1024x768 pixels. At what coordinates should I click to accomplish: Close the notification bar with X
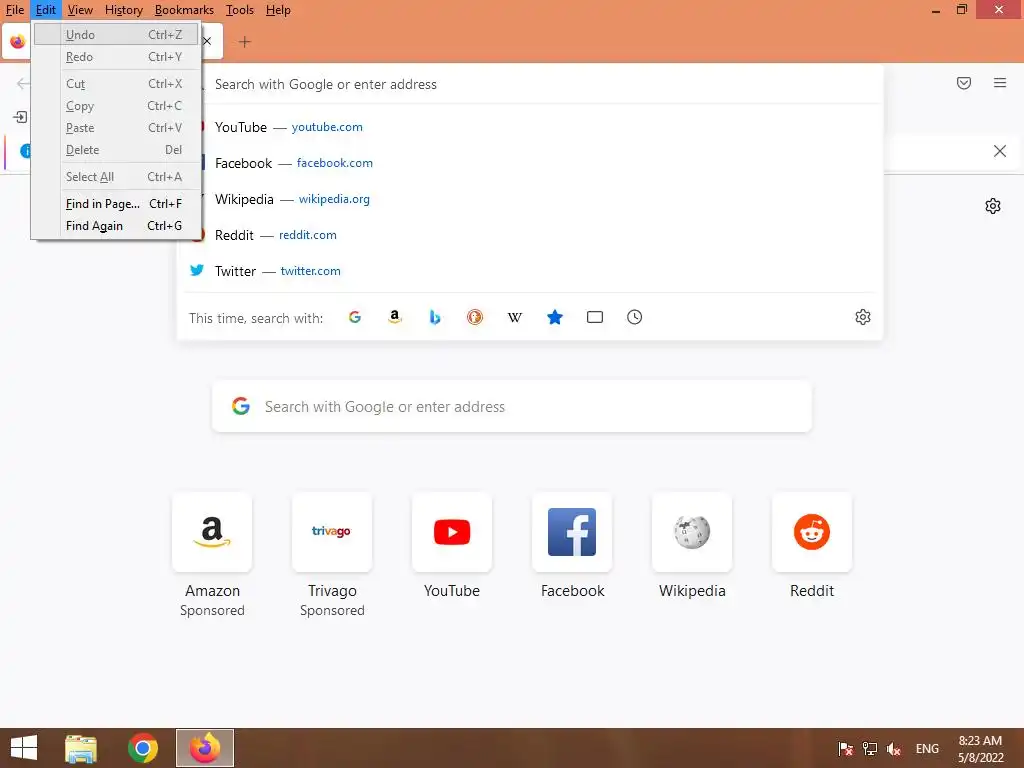point(1000,152)
